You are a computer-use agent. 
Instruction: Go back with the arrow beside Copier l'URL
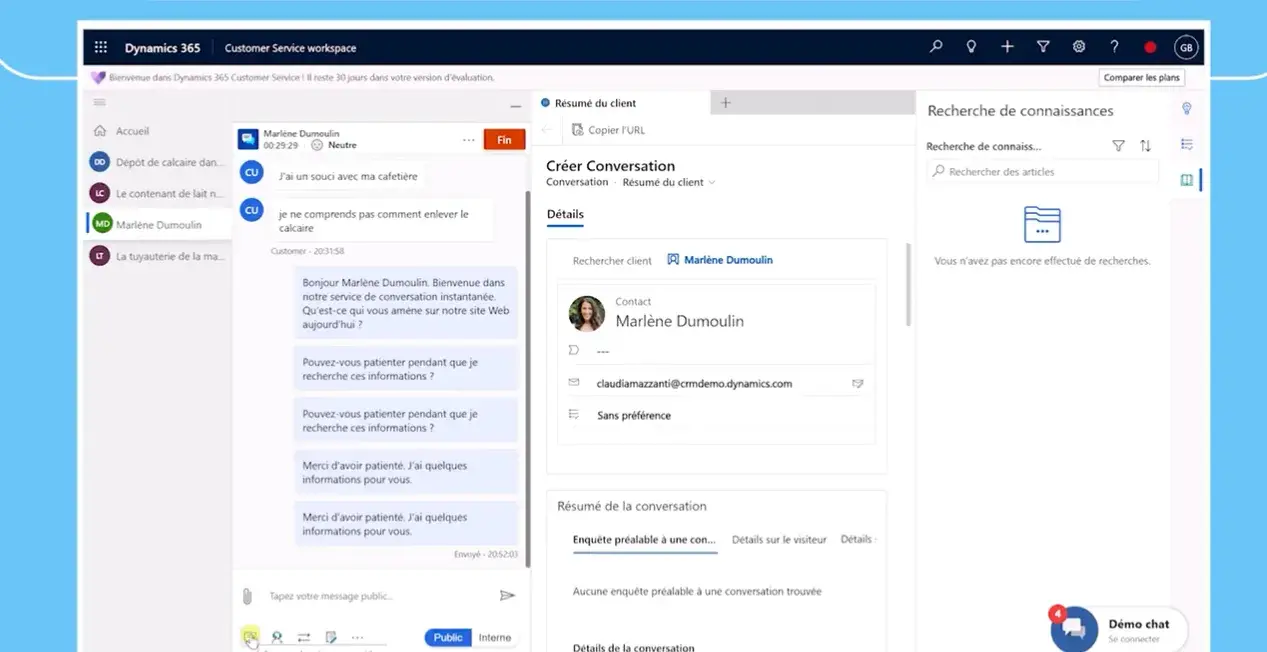pyautogui.click(x=546, y=130)
